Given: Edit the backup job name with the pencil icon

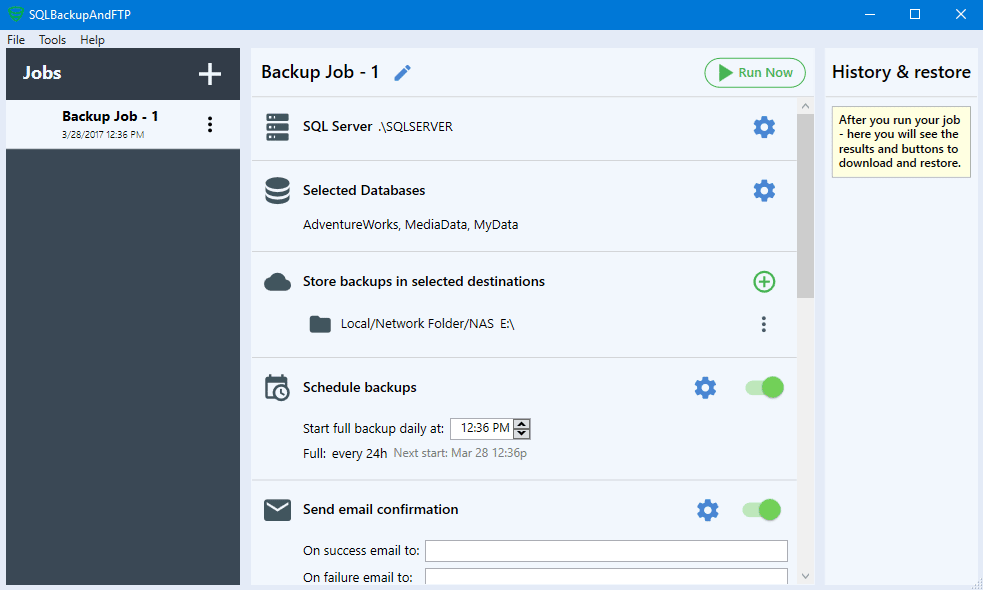Looking at the screenshot, I should pos(403,72).
